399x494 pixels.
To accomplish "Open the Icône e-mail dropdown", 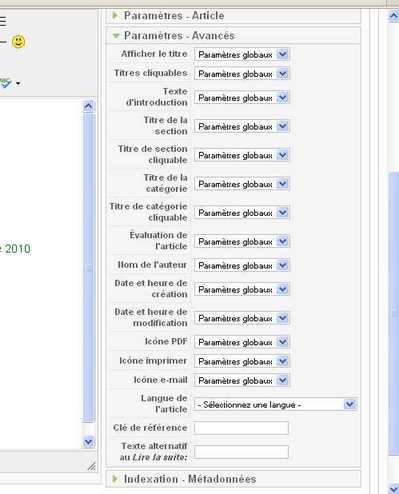I will coord(242,380).
